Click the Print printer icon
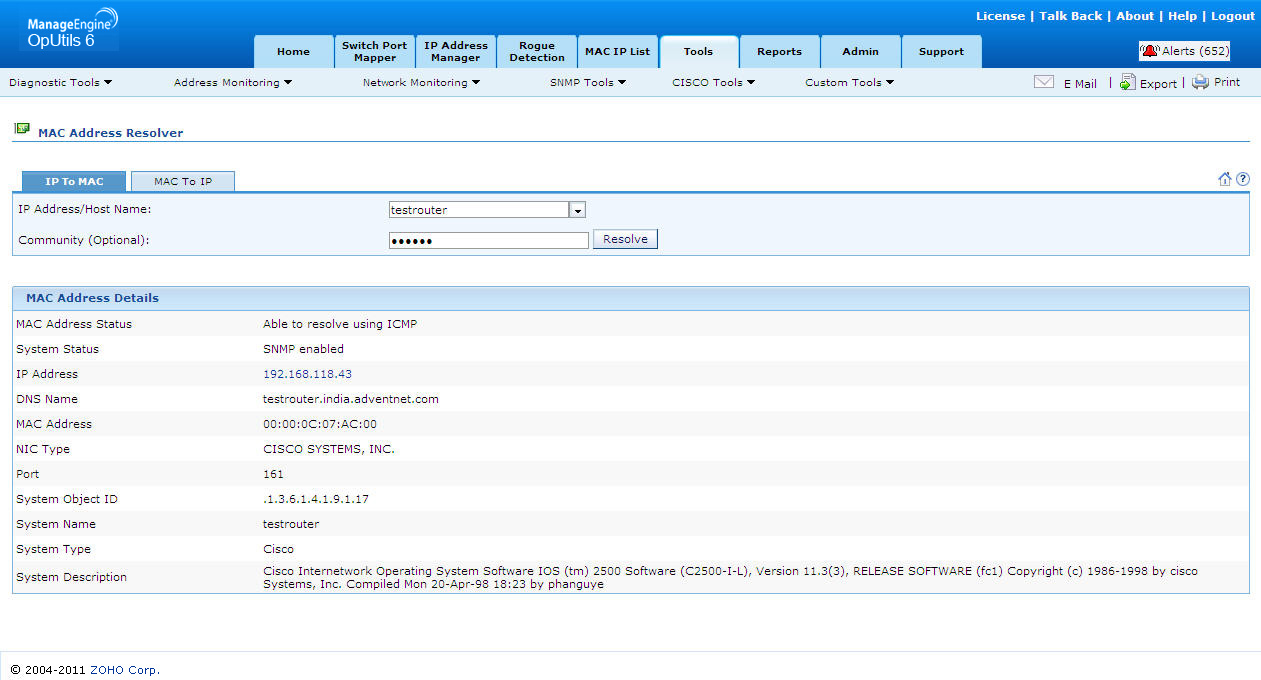1261x680 pixels. click(x=1200, y=82)
